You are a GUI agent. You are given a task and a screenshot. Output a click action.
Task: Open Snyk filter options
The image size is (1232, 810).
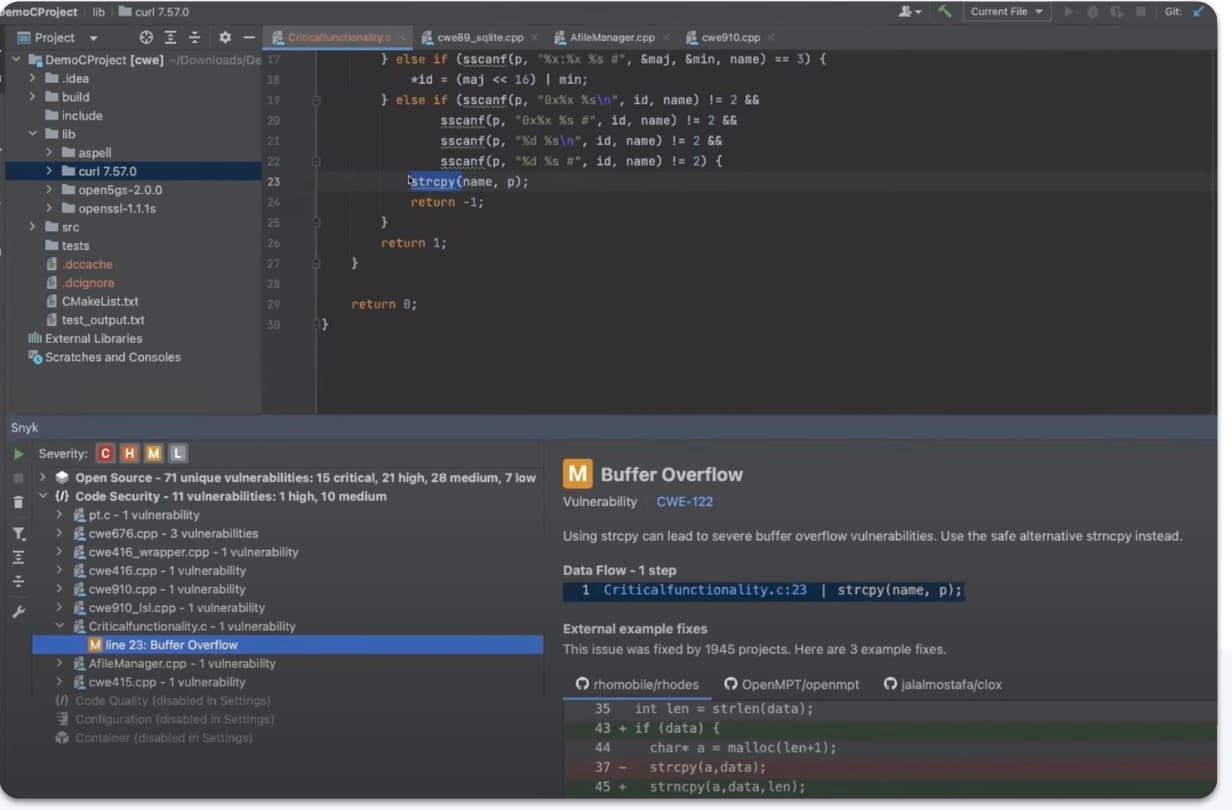point(19,533)
